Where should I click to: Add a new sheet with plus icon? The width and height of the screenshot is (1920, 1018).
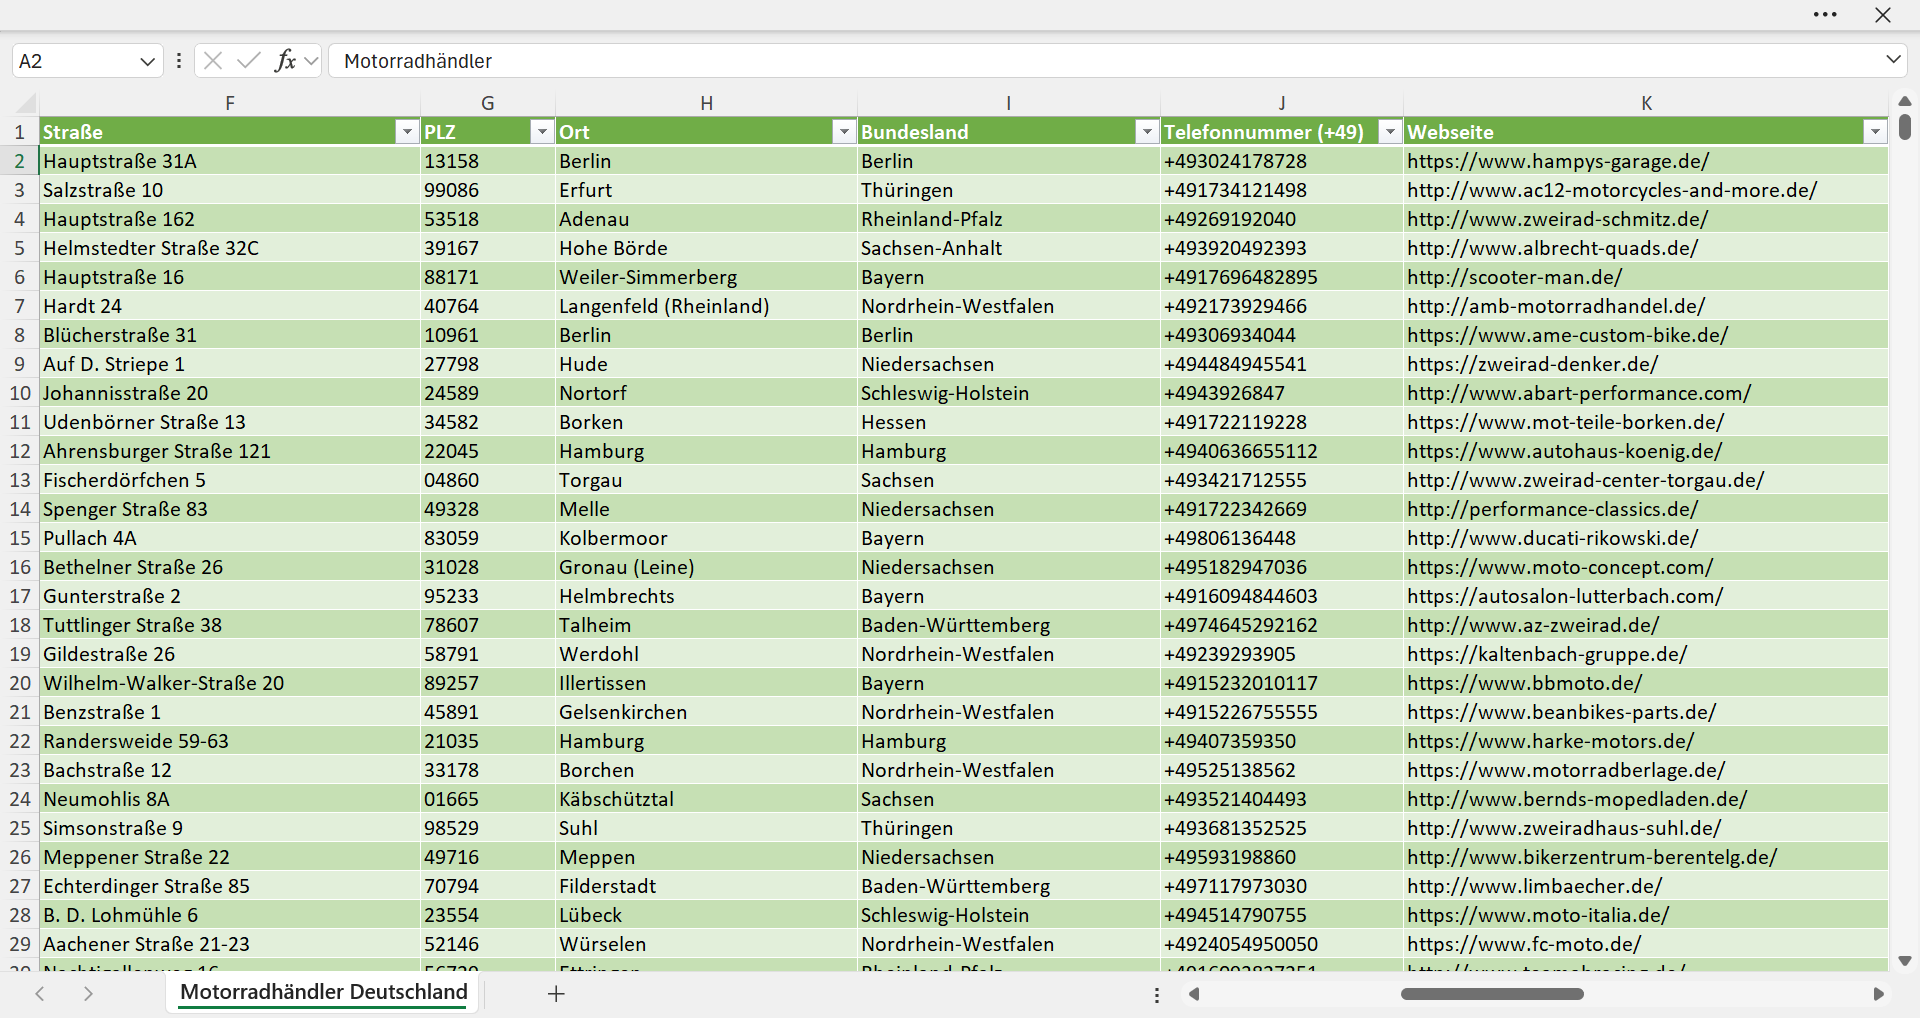557,994
